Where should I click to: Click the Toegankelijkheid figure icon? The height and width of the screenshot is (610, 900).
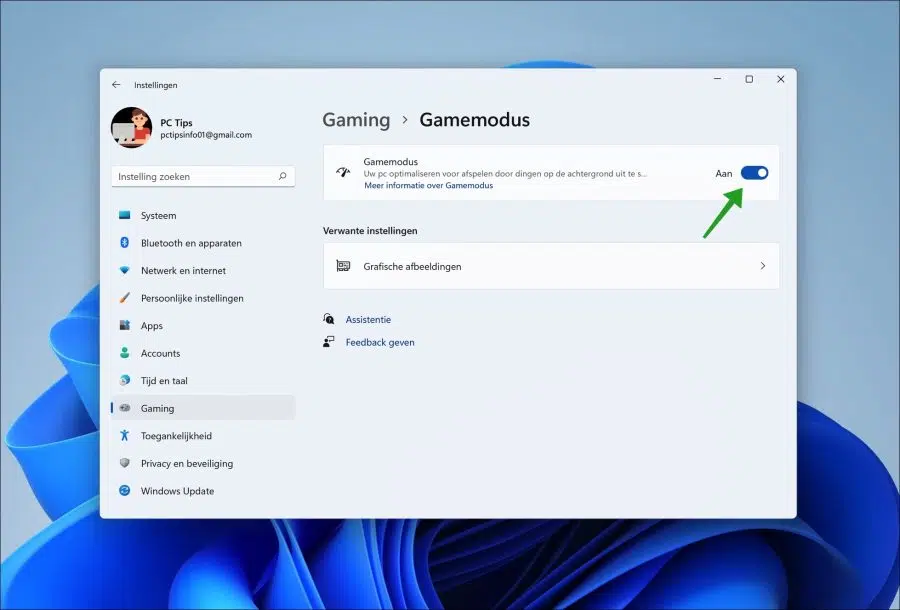coord(125,436)
